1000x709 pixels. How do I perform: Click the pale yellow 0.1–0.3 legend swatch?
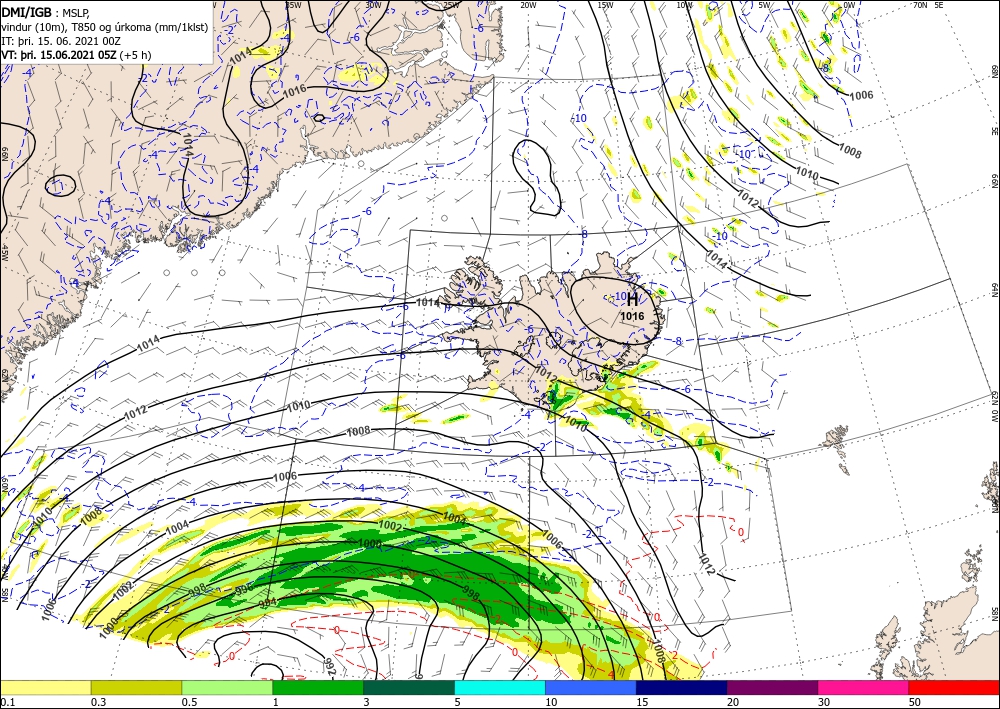pos(45,687)
